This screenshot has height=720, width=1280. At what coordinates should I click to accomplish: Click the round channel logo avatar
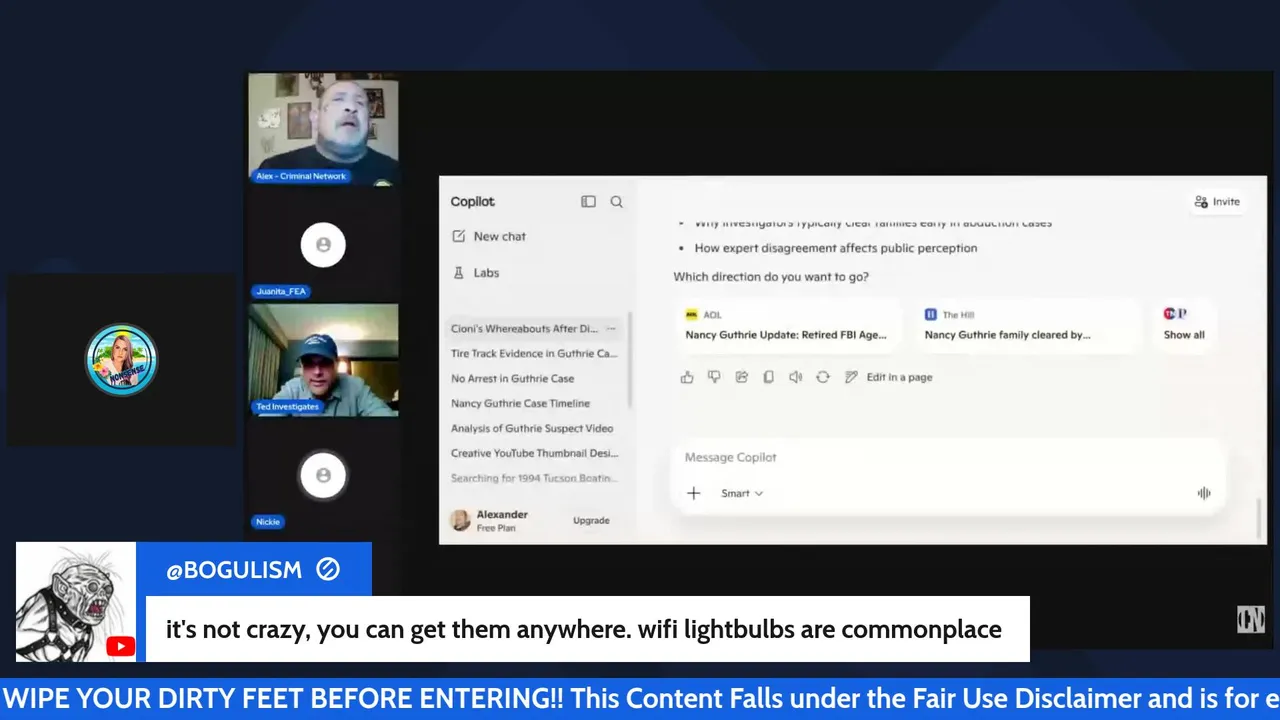click(122, 360)
